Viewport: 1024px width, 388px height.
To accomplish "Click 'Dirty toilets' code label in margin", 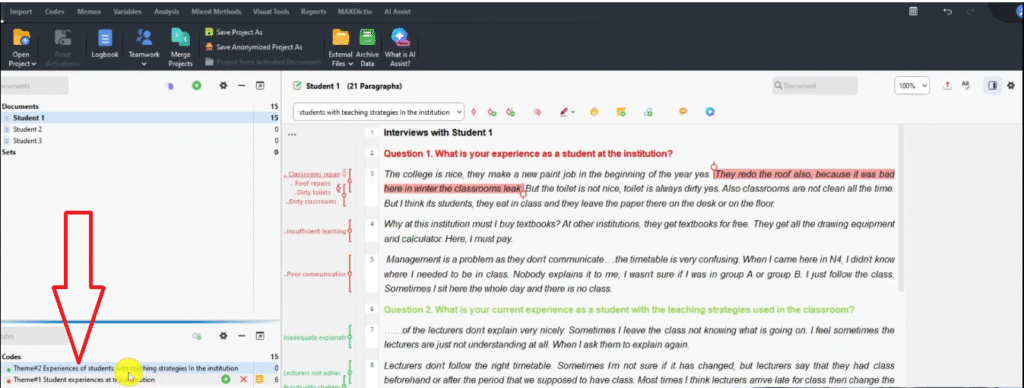I will pyautogui.click(x=312, y=193).
